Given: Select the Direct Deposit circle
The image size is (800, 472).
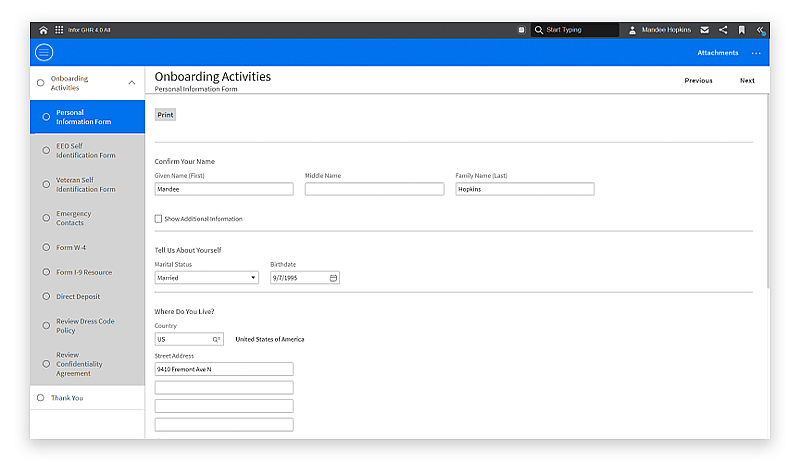Looking at the screenshot, I should (x=46, y=296).
